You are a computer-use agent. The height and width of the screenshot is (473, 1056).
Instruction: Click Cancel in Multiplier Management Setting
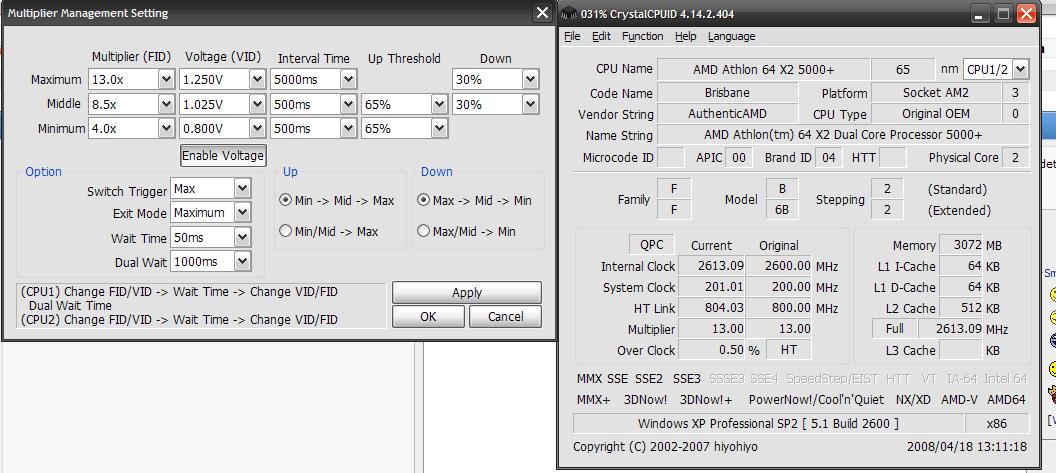pos(505,317)
